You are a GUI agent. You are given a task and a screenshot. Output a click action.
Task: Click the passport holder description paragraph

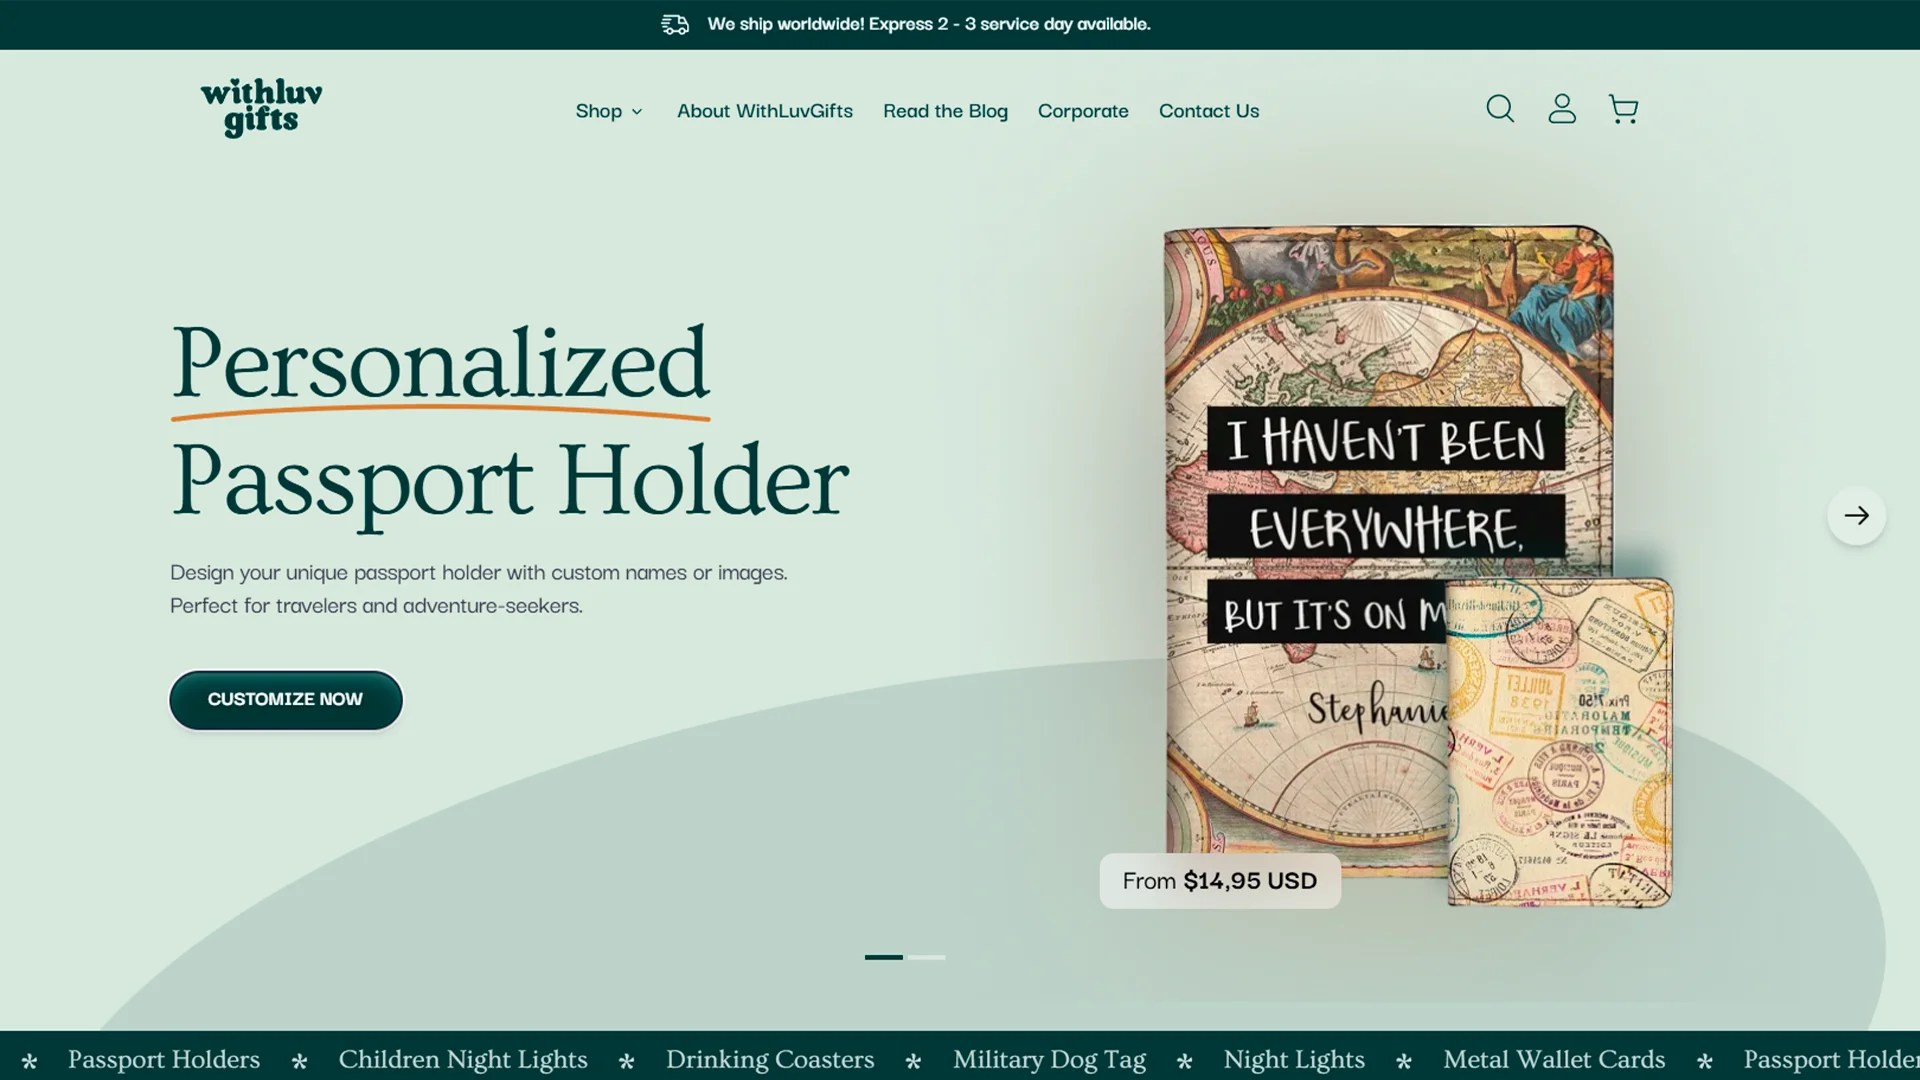click(479, 589)
